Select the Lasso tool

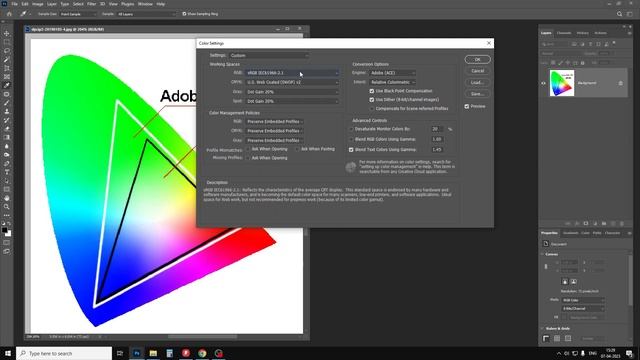pyautogui.click(x=7, y=51)
